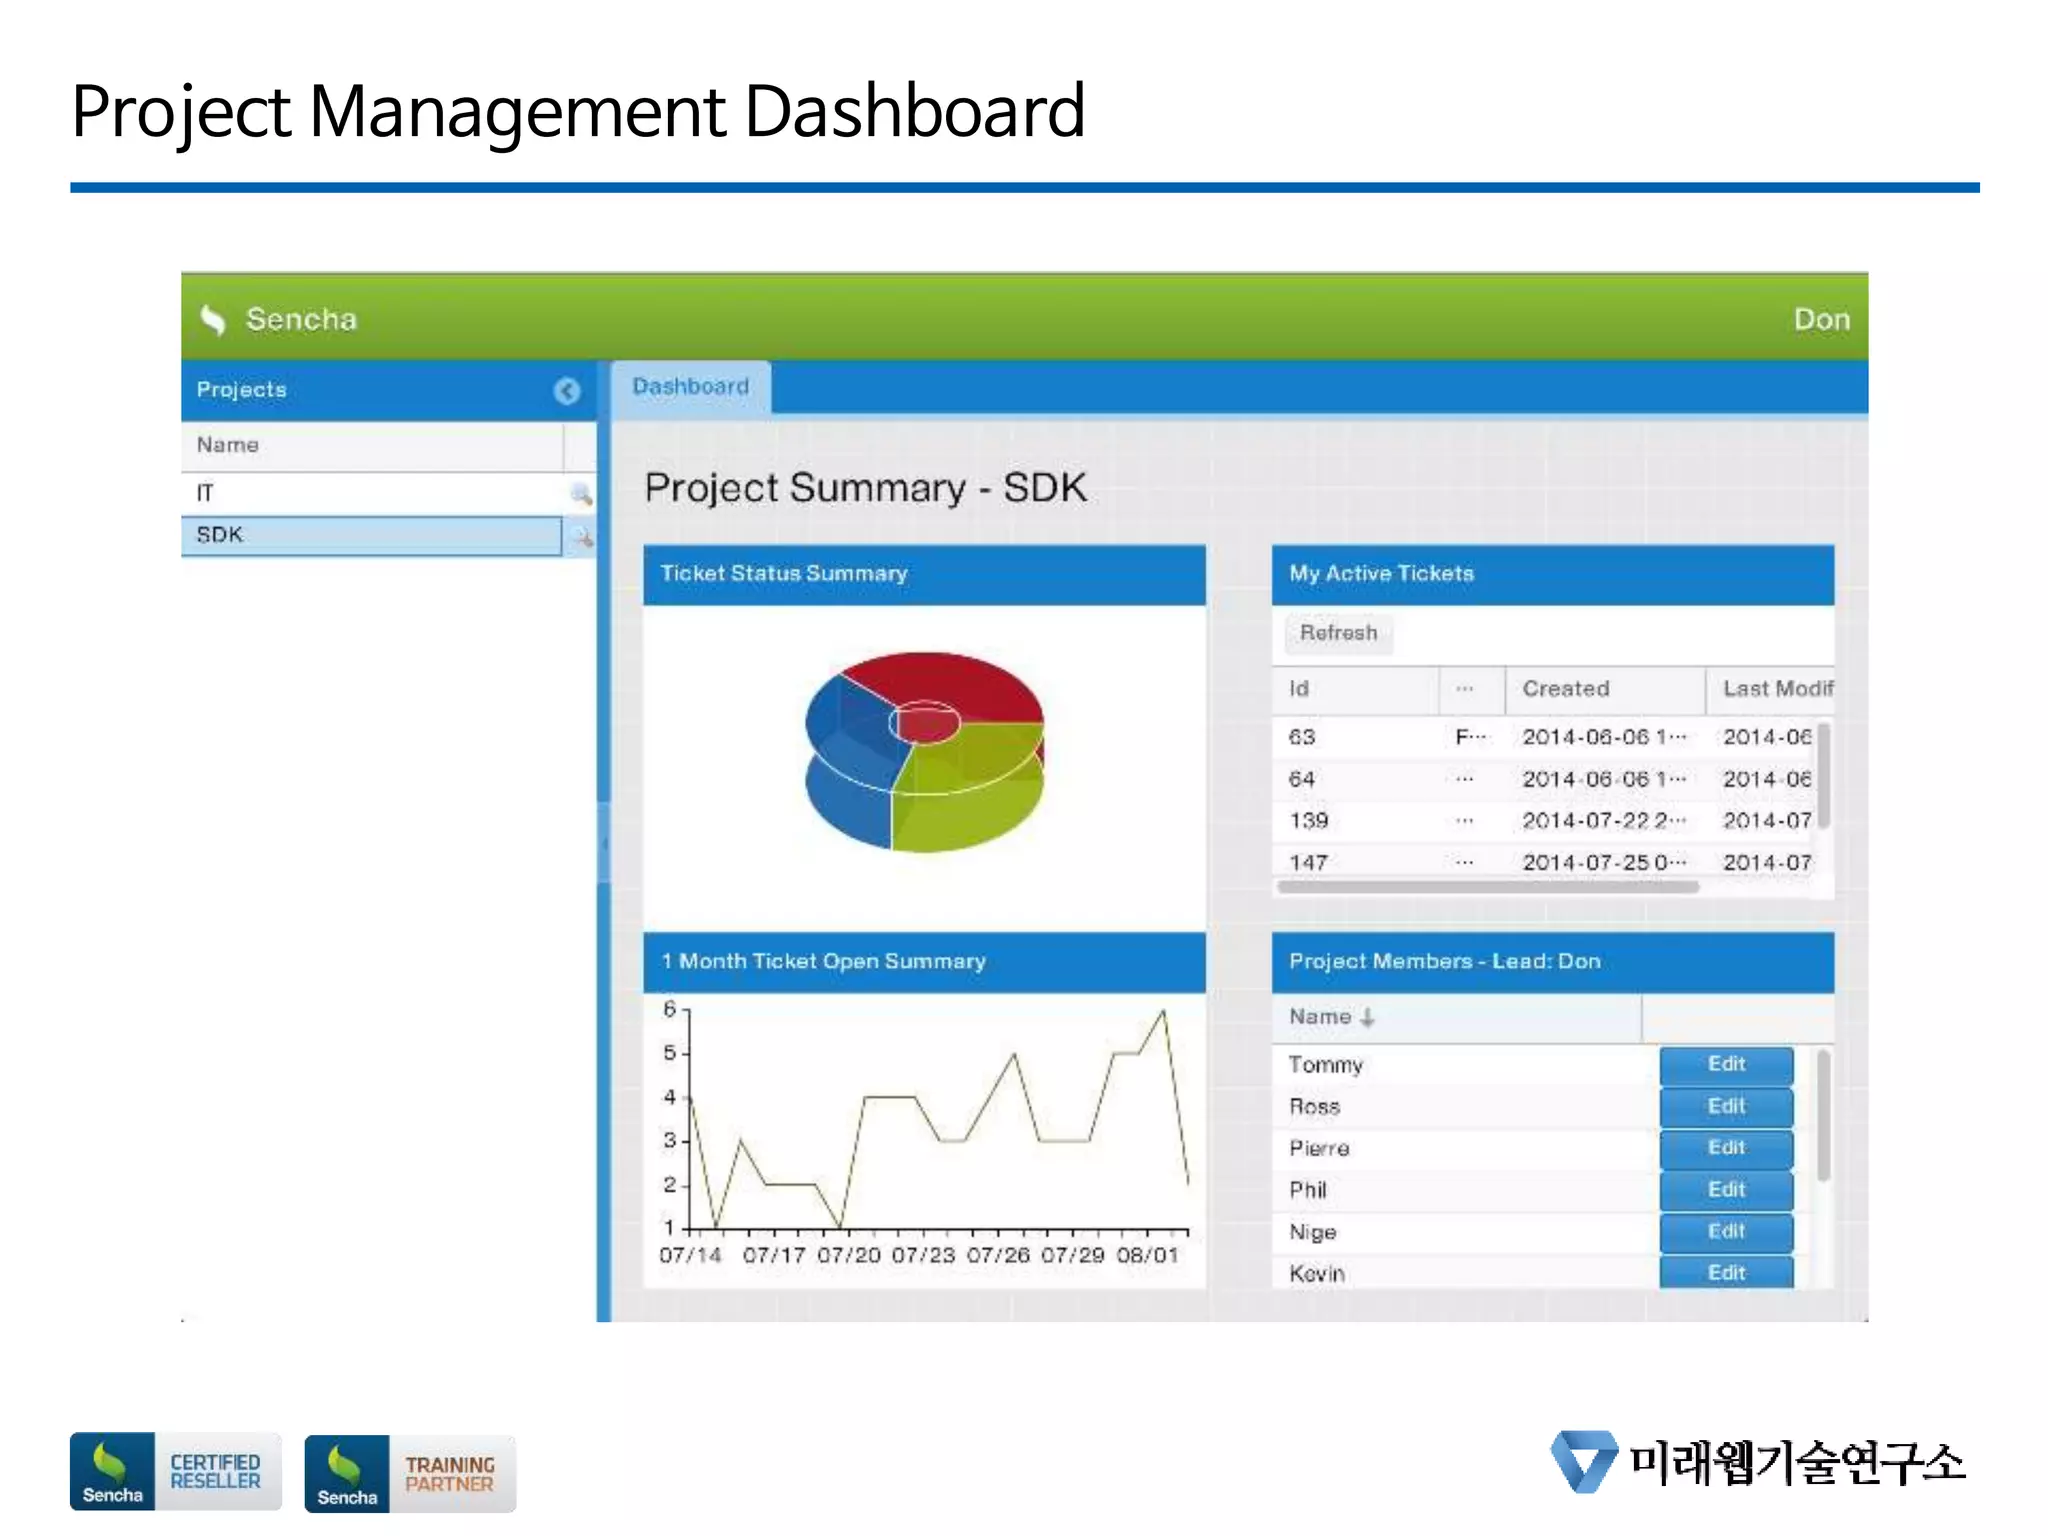Select member name Pierre
Image resolution: width=2048 pixels, height=1536 pixels.
pos(1319,1149)
